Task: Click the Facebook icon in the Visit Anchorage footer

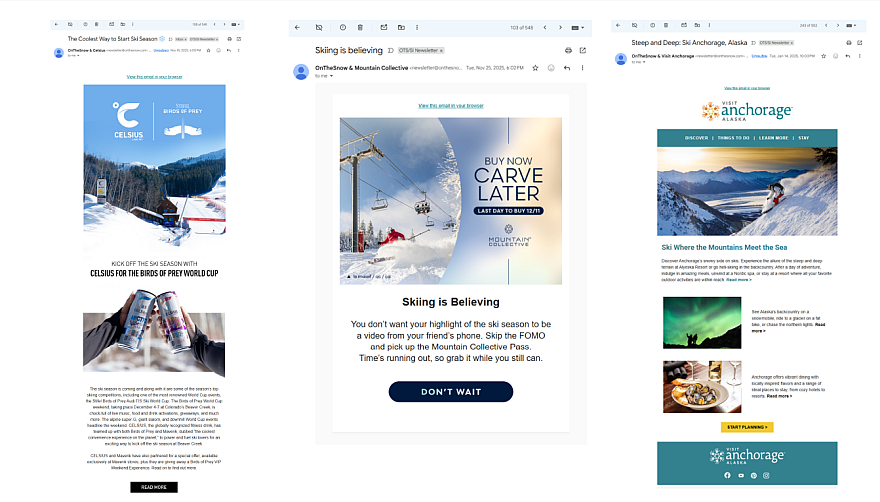Action: tap(727, 476)
